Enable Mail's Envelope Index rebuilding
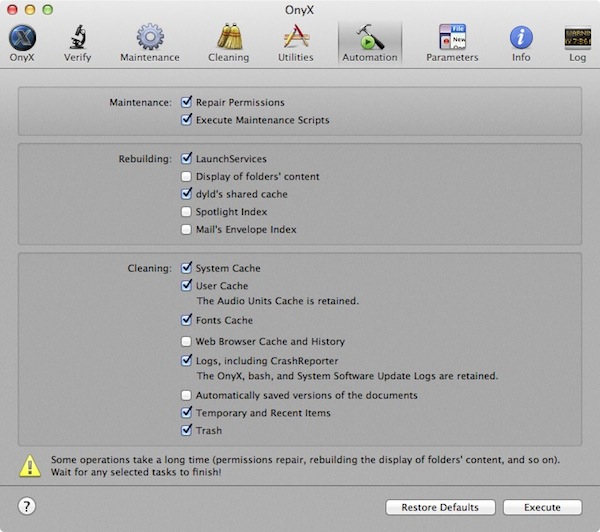 point(186,229)
